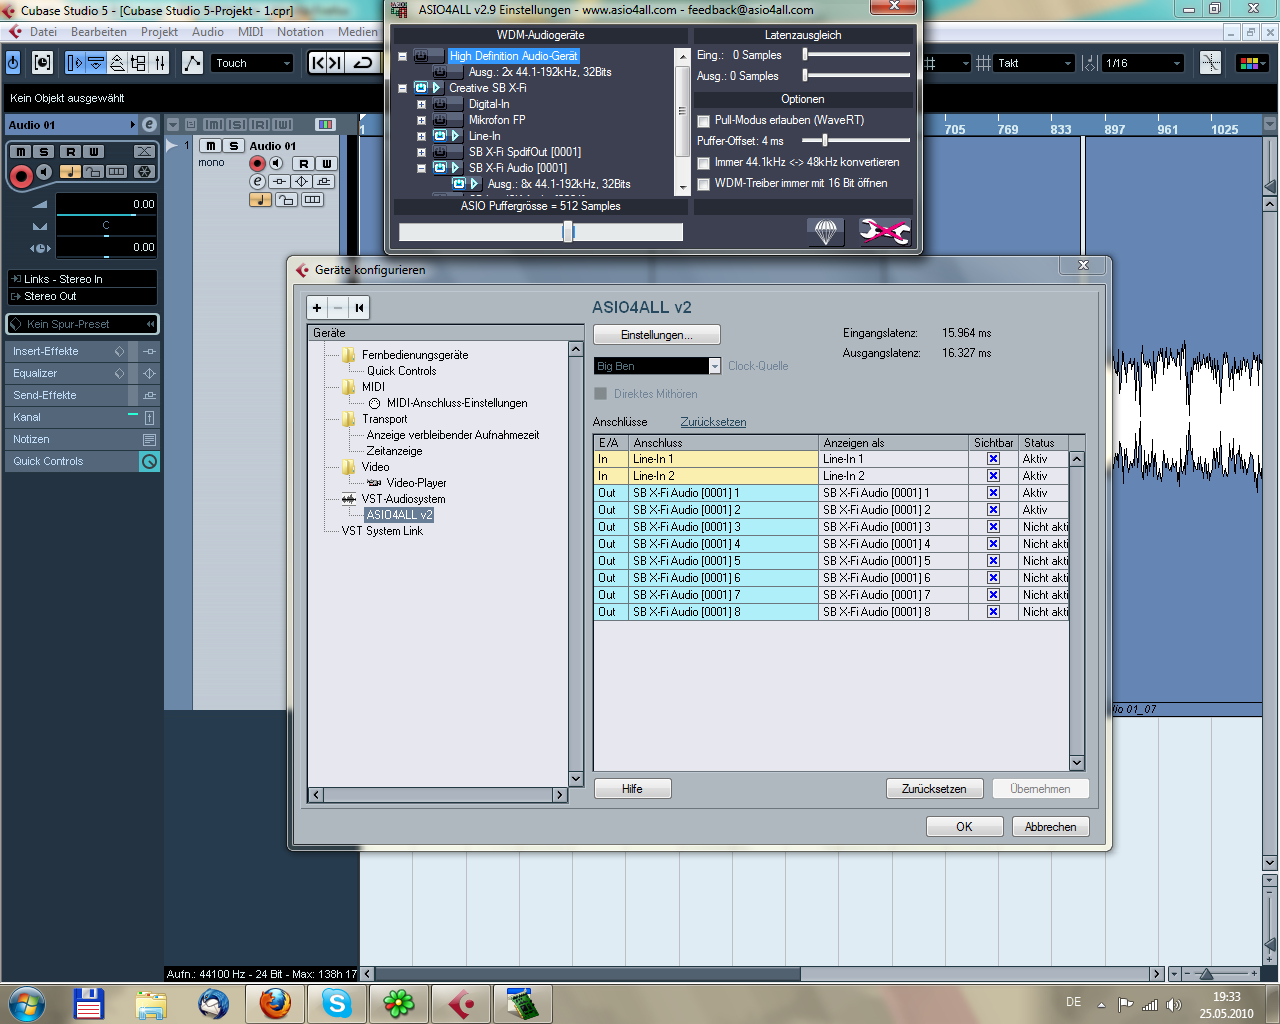Open the mixer via toolbar faders icon
This screenshot has width=1280, height=1024.
click(x=160, y=63)
